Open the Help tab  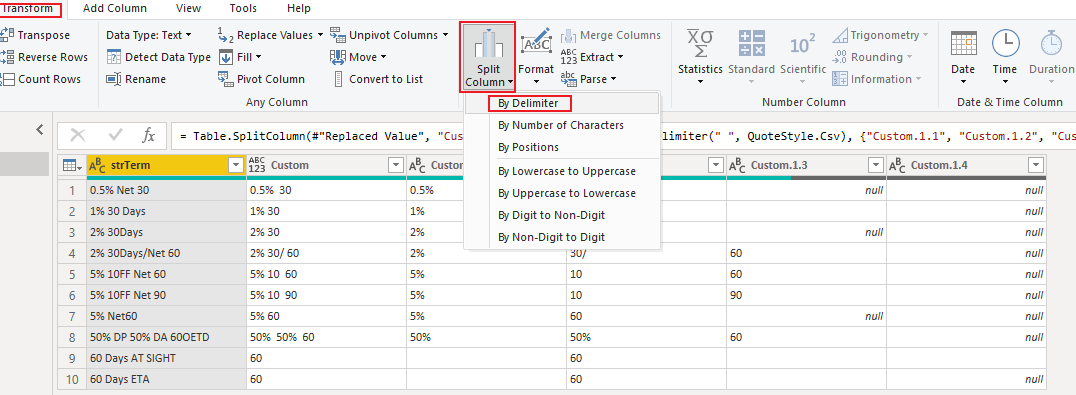(x=299, y=8)
